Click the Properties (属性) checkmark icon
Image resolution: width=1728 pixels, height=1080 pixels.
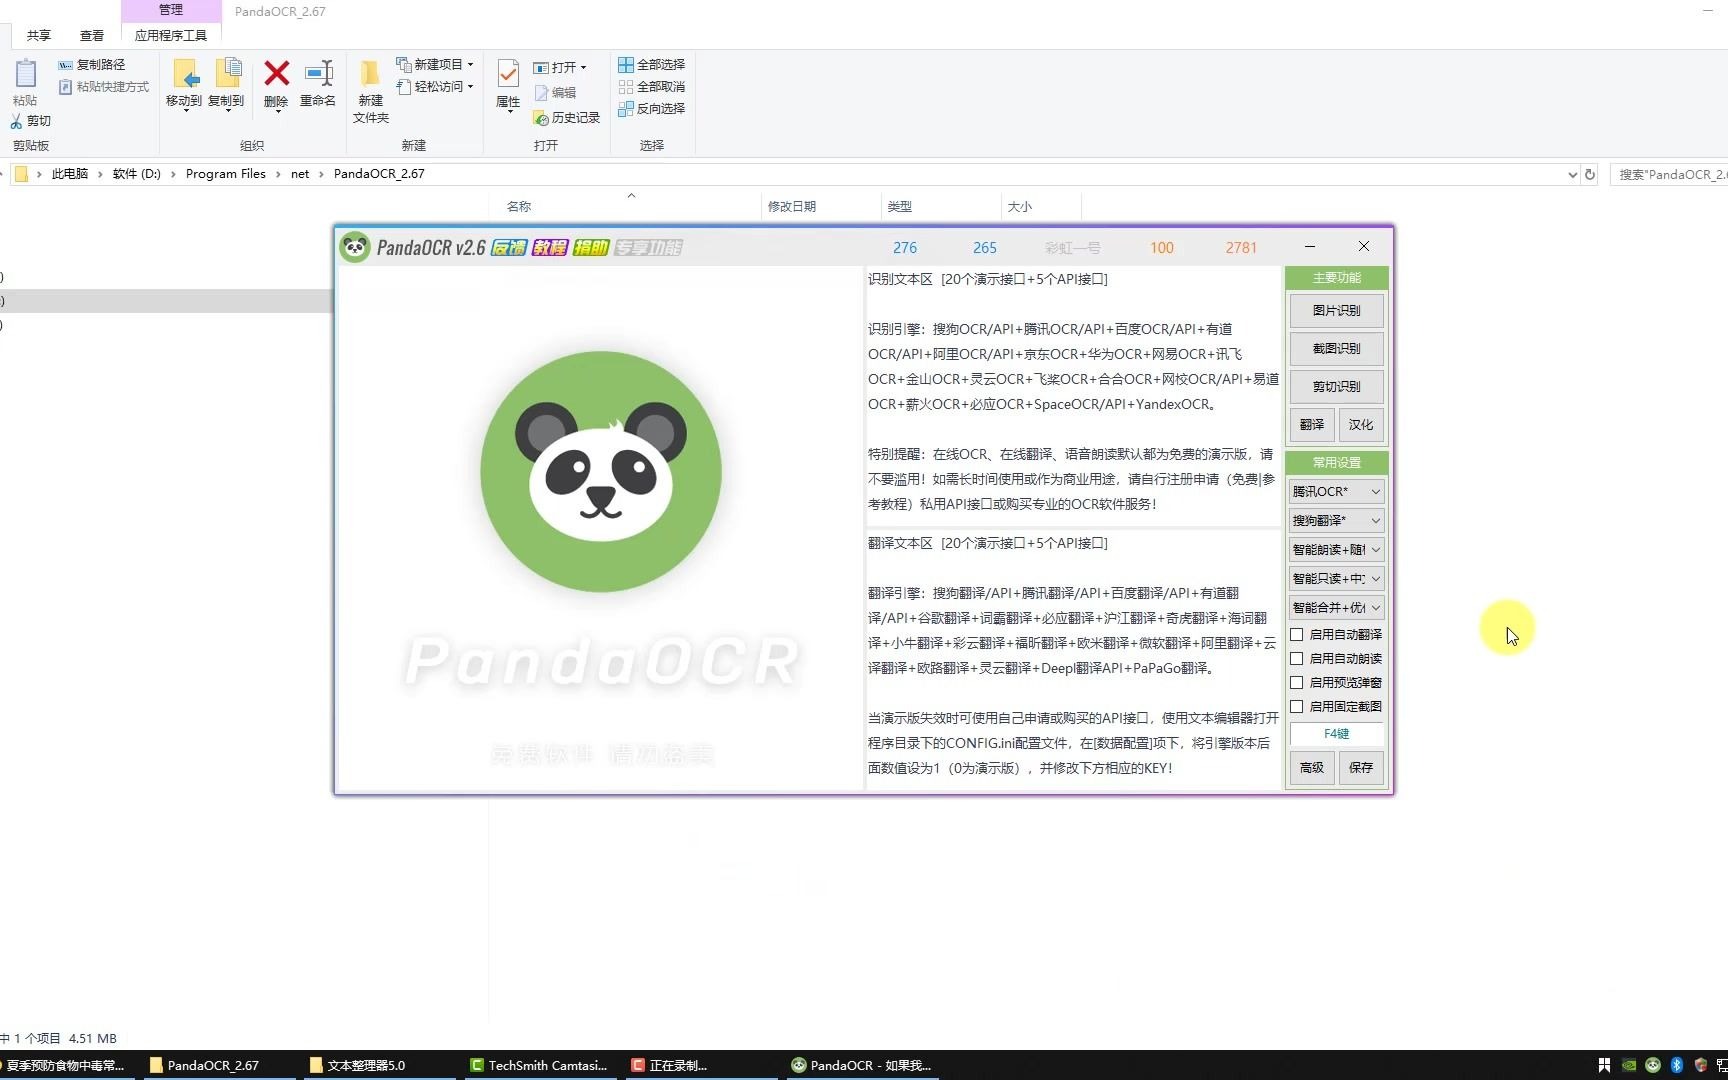[x=508, y=74]
